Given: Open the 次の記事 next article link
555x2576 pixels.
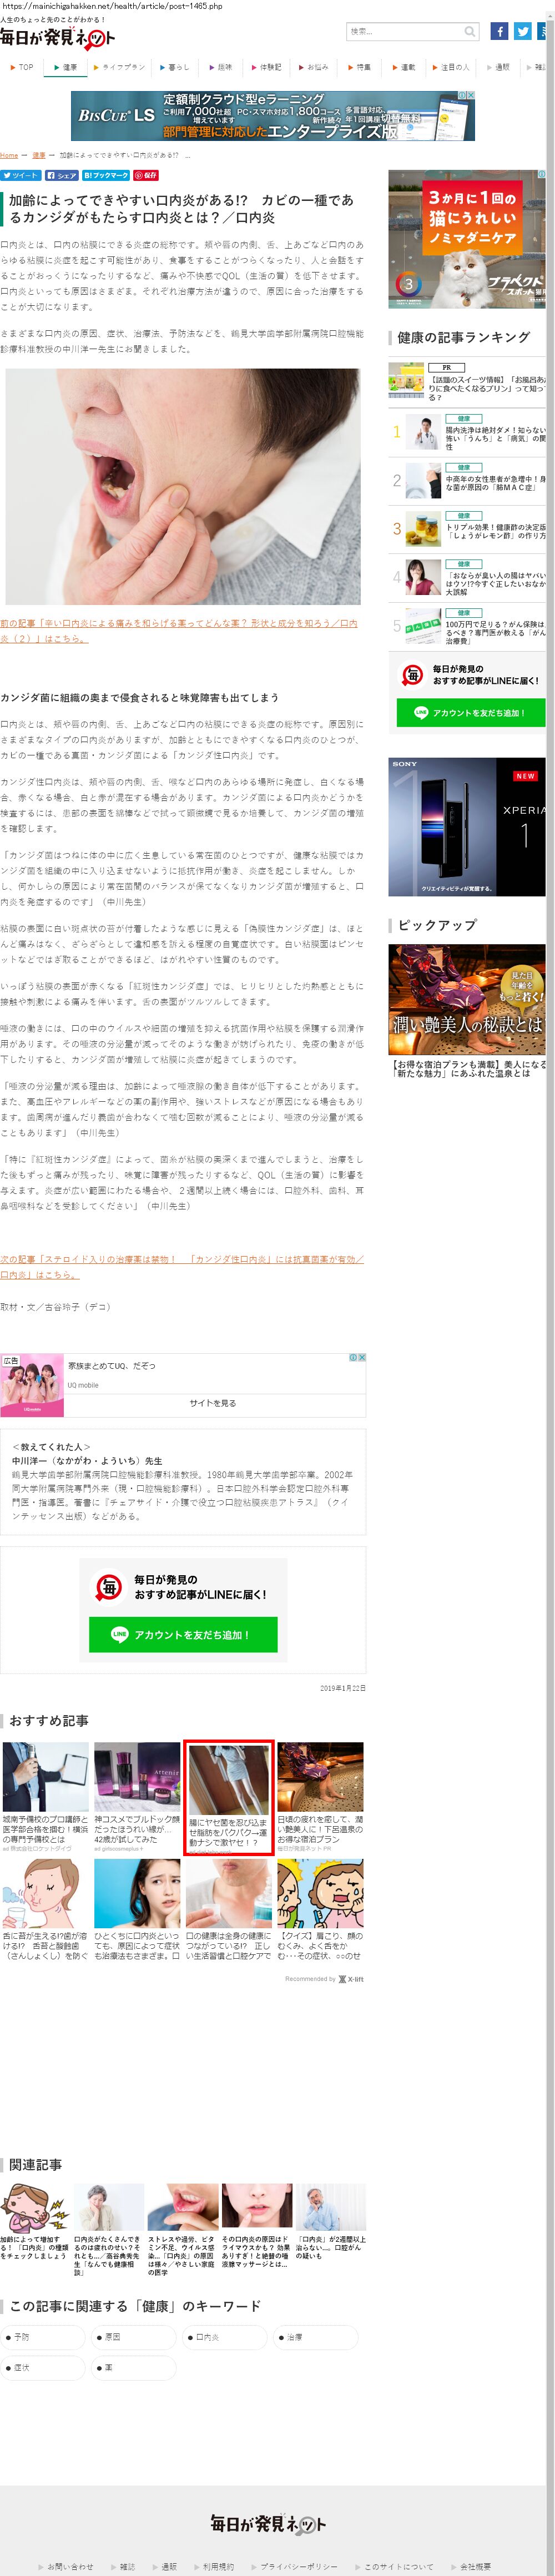Looking at the screenshot, I should click(x=182, y=1267).
